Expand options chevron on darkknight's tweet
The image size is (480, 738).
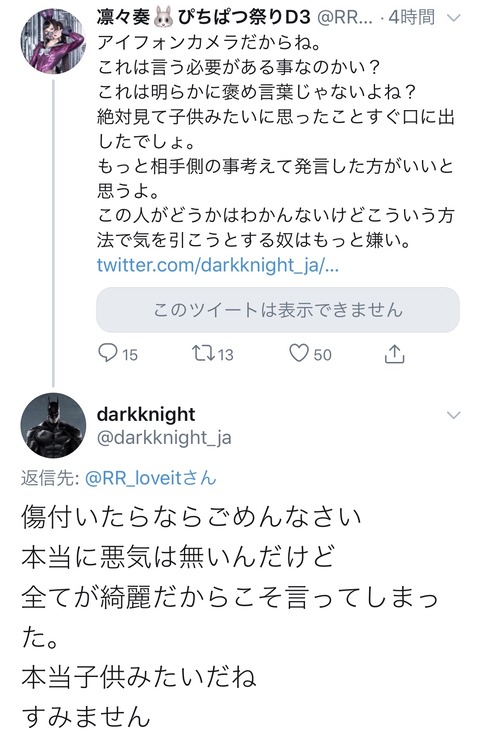coord(453,415)
